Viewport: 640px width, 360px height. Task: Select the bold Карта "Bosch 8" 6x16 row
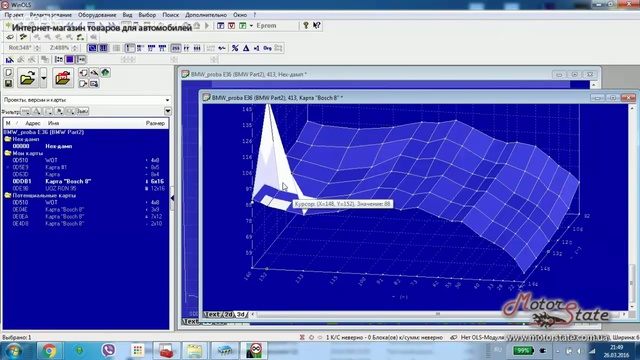point(86,181)
